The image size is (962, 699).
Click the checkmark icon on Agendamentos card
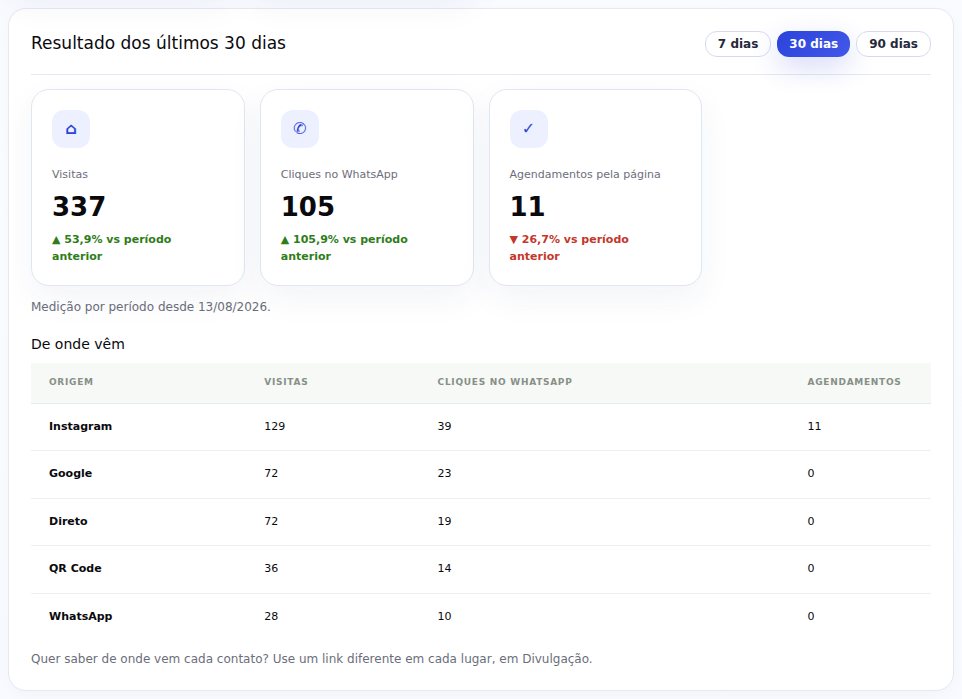(x=528, y=129)
